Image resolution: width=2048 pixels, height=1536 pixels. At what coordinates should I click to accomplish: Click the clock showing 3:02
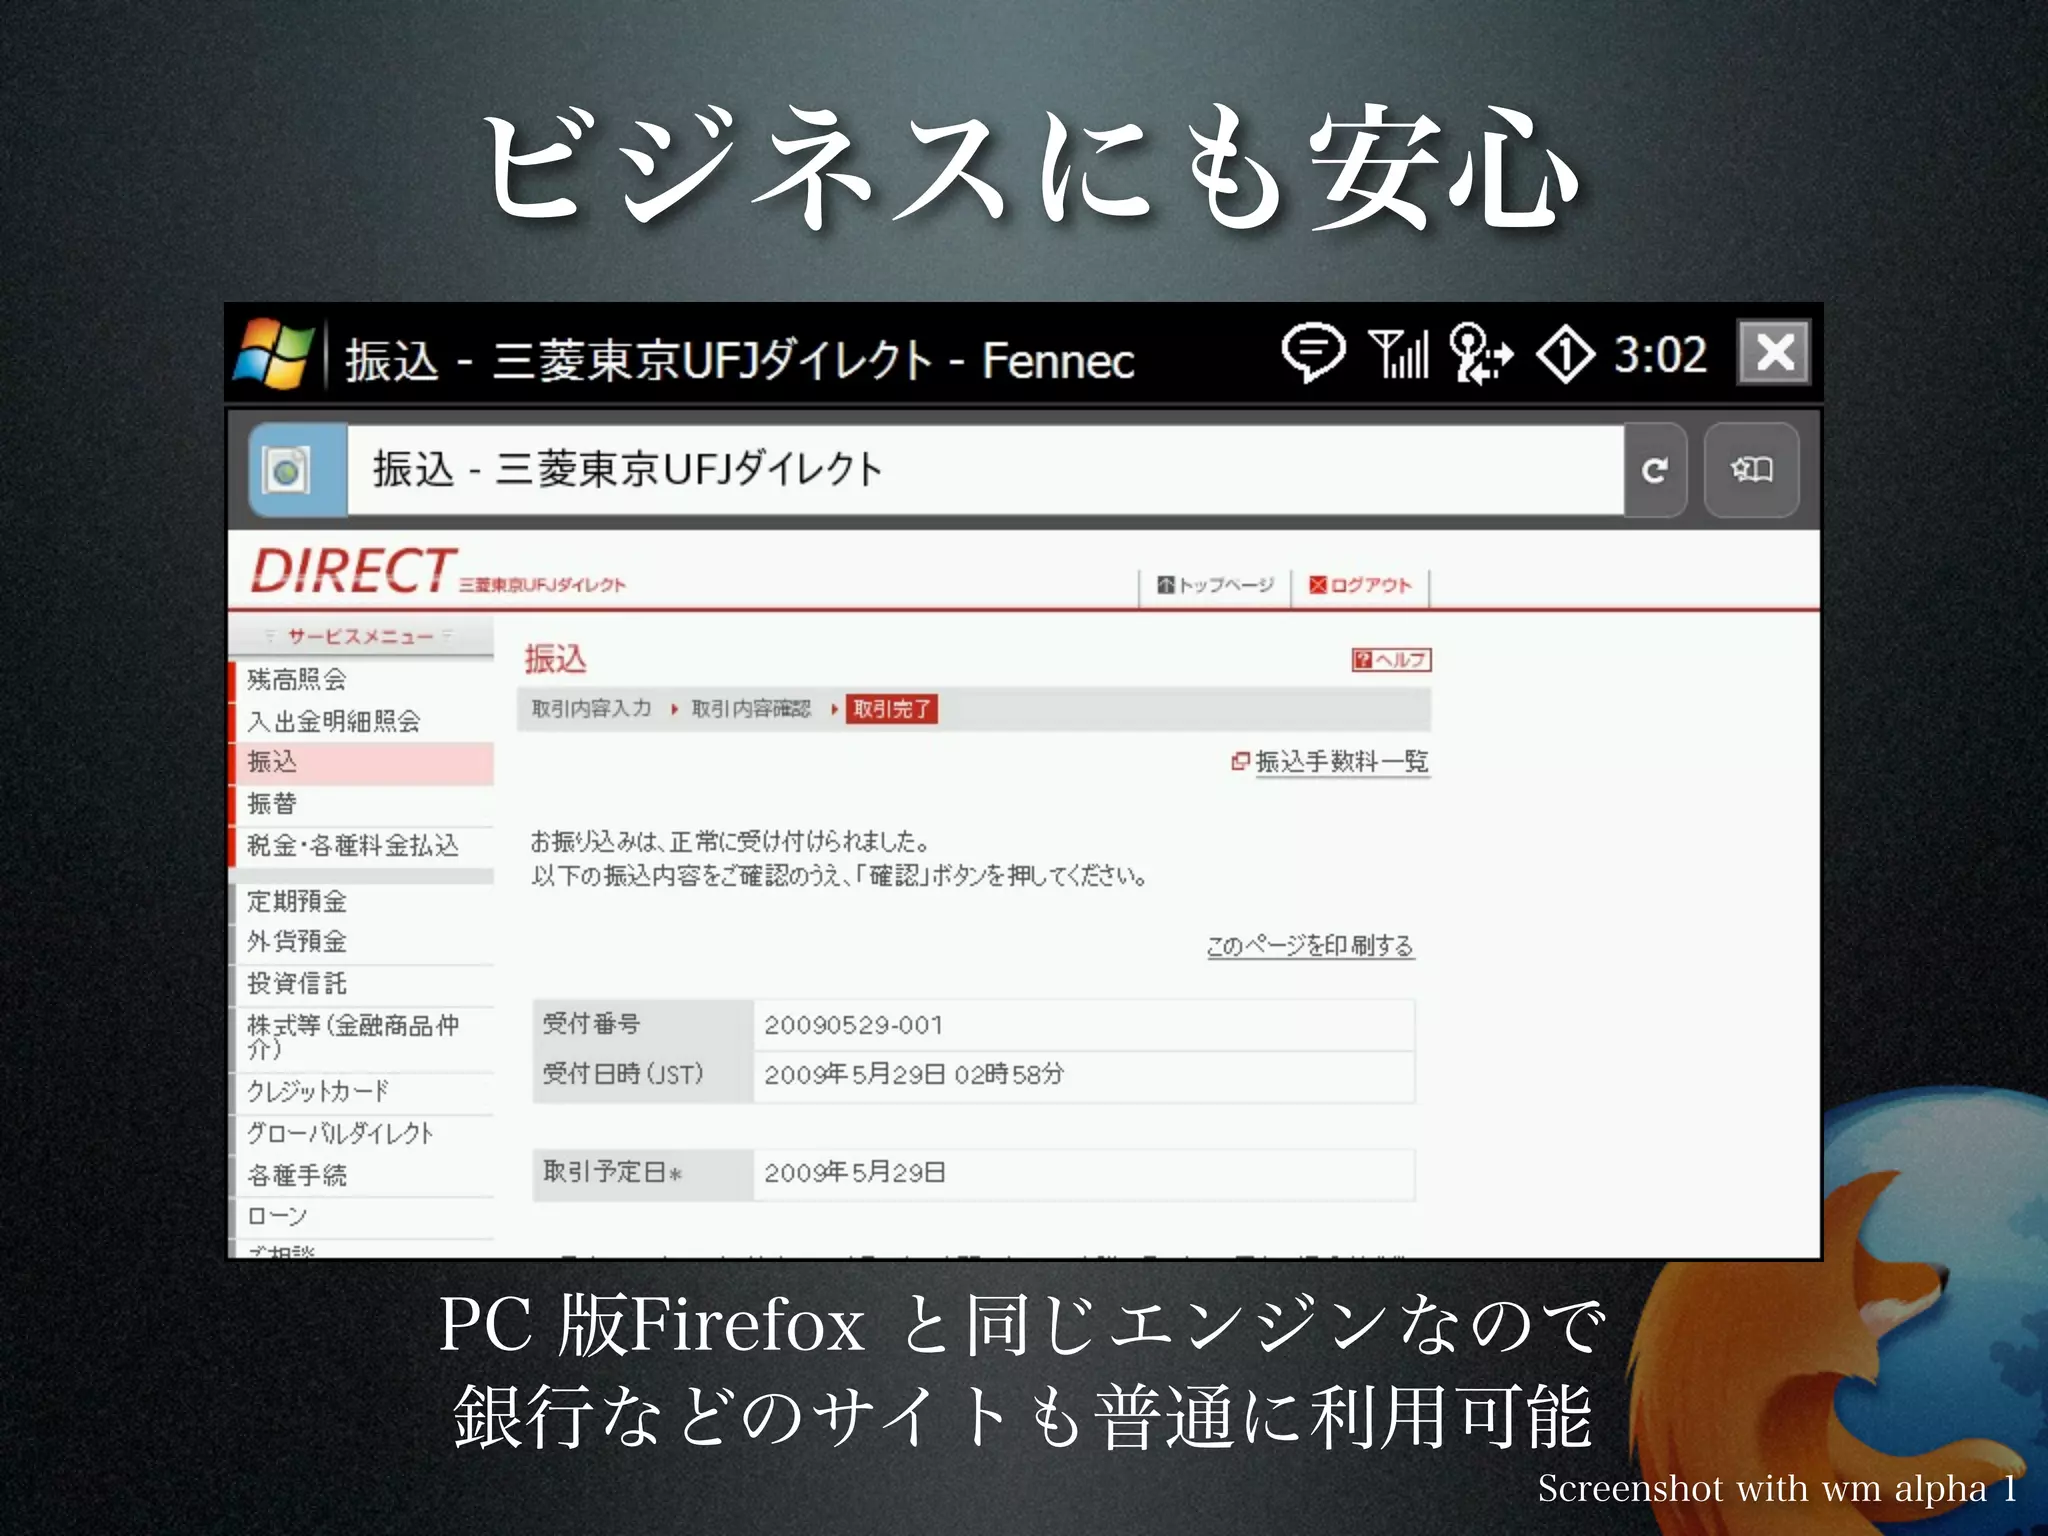pos(1660,354)
